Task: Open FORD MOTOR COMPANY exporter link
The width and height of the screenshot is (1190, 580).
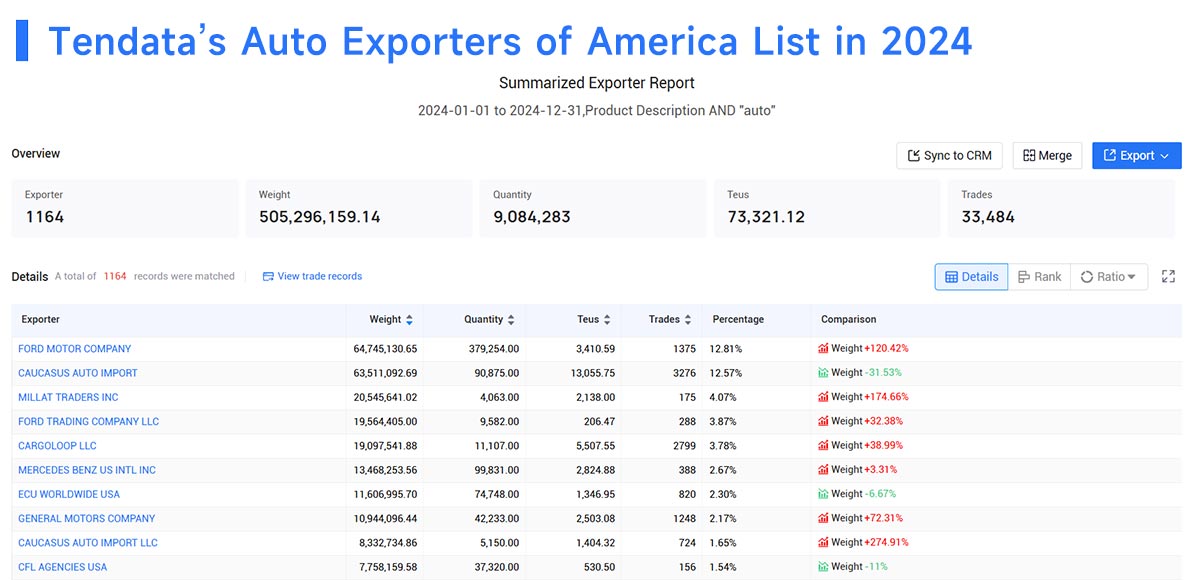Action: click(74, 348)
